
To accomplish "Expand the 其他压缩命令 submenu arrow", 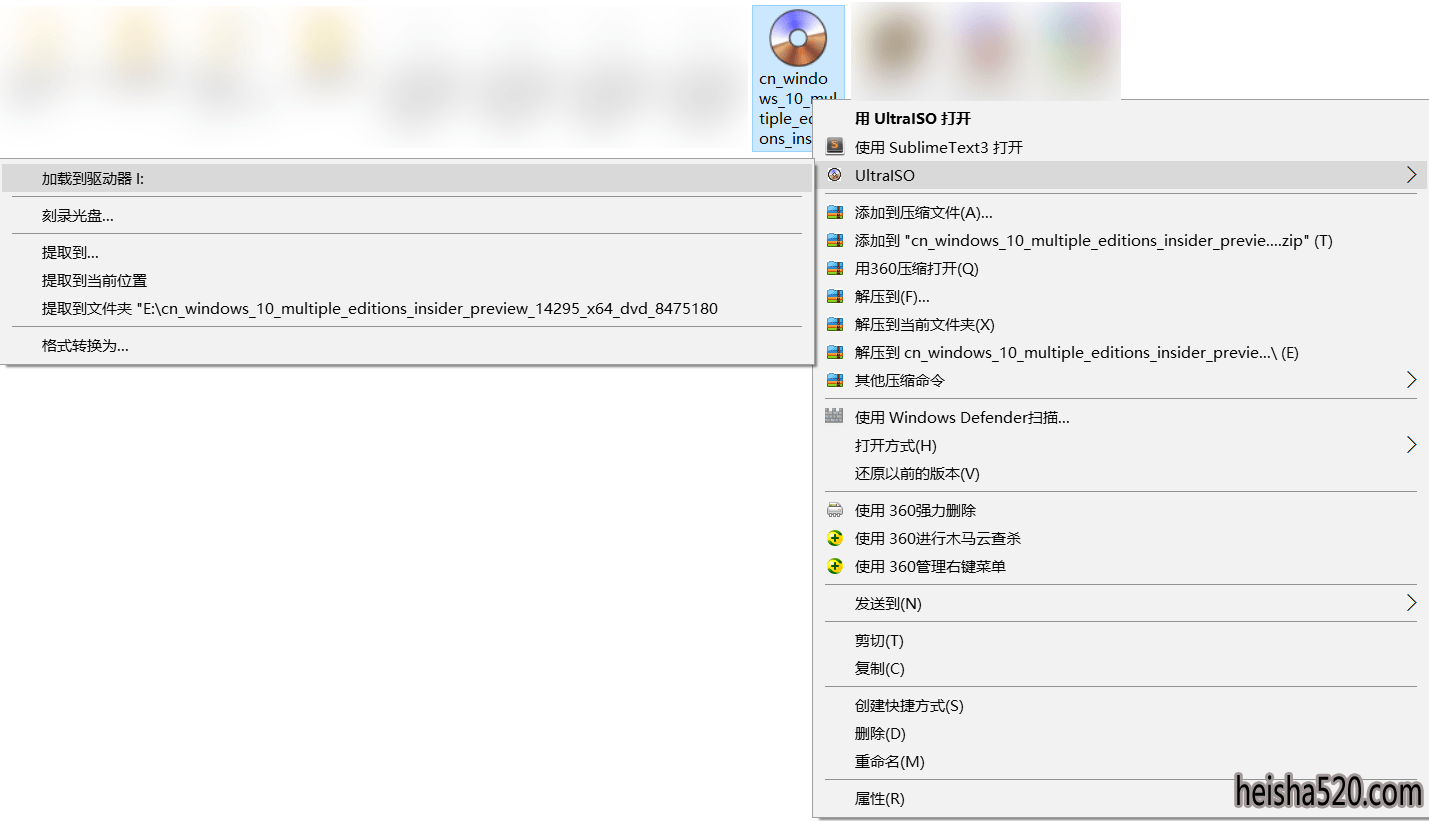I will tap(1411, 380).
